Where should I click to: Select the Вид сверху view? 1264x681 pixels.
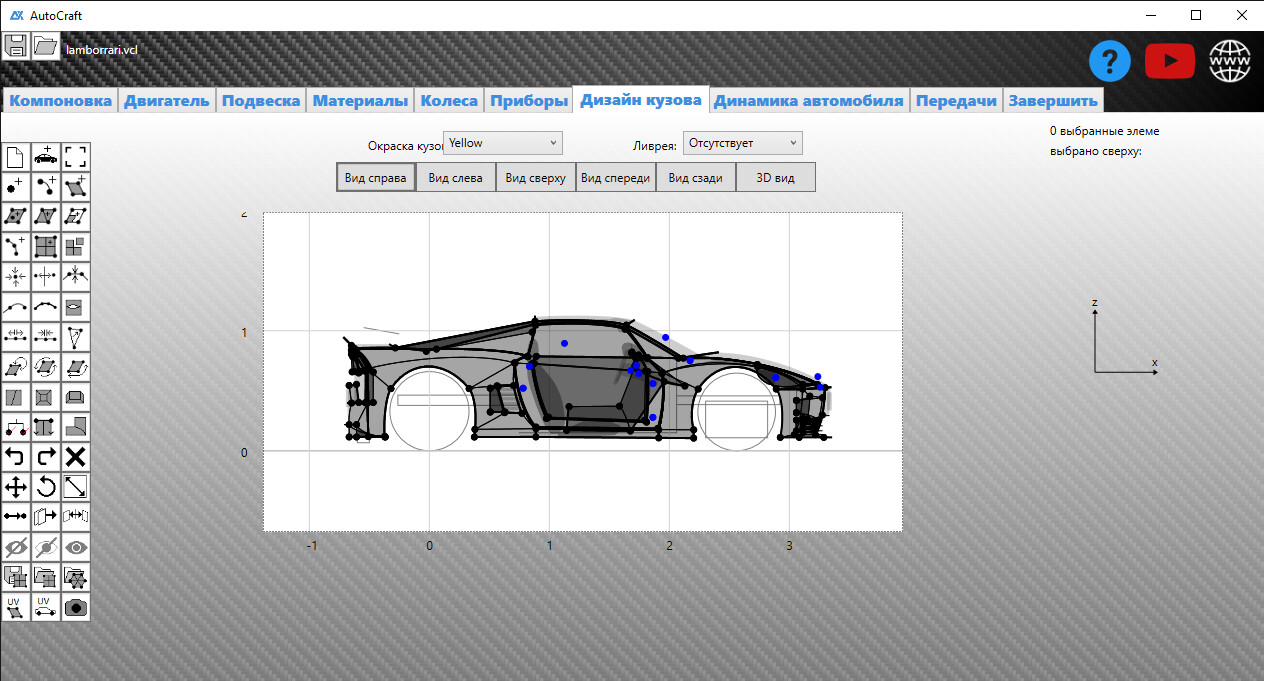point(536,176)
